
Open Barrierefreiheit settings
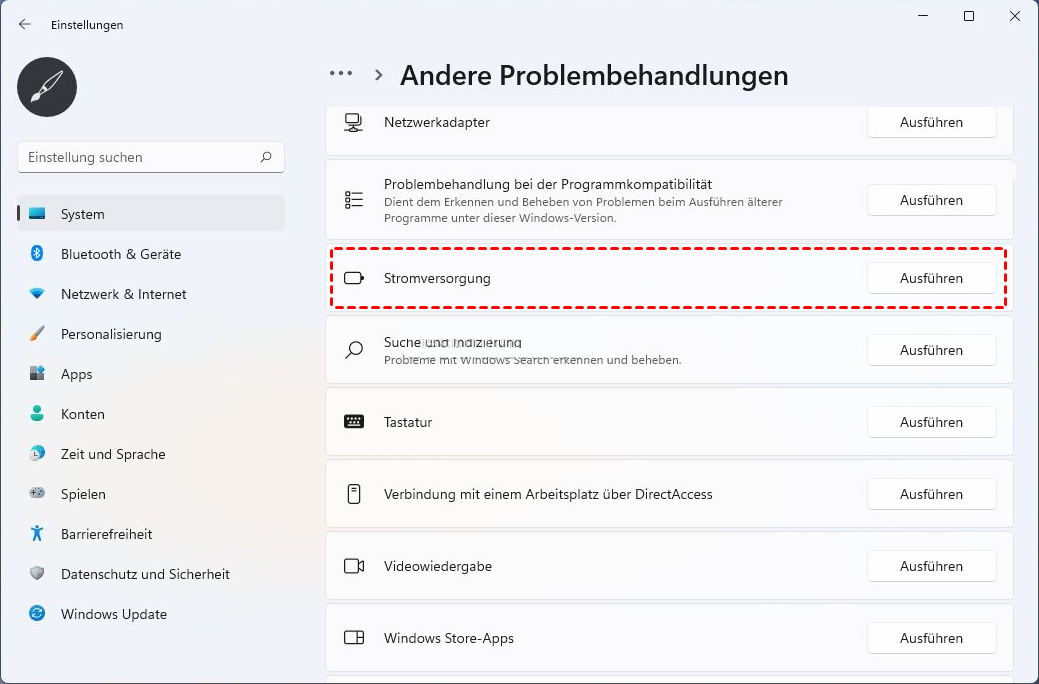[x=151, y=534]
